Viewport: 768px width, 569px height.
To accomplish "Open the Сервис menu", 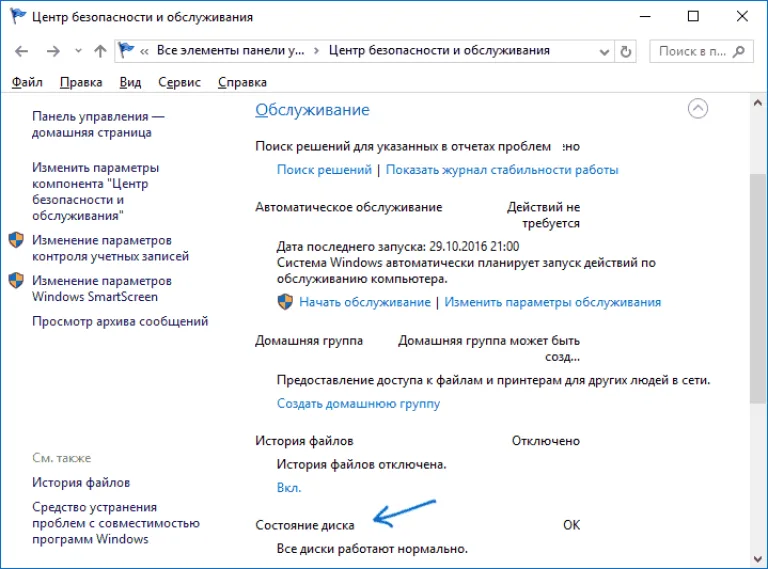I will [x=179, y=82].
